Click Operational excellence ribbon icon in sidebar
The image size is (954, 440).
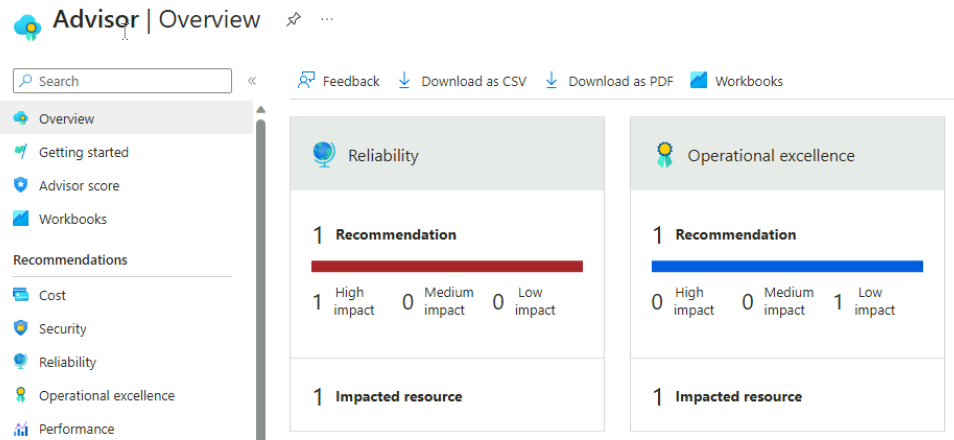coord(20,396)
